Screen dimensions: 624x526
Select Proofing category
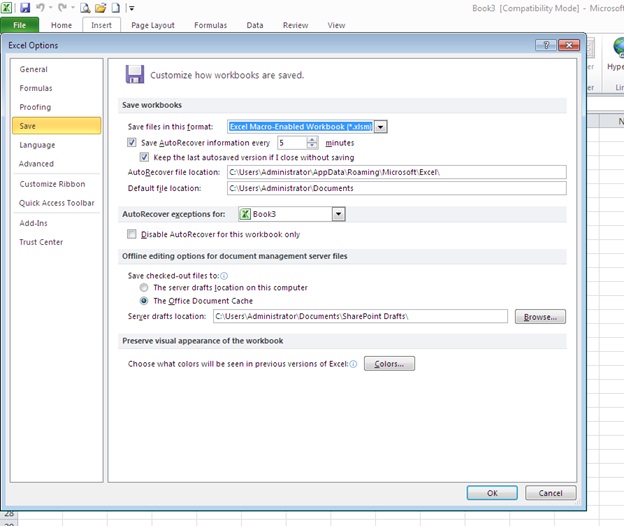click(x=57, y=107)
